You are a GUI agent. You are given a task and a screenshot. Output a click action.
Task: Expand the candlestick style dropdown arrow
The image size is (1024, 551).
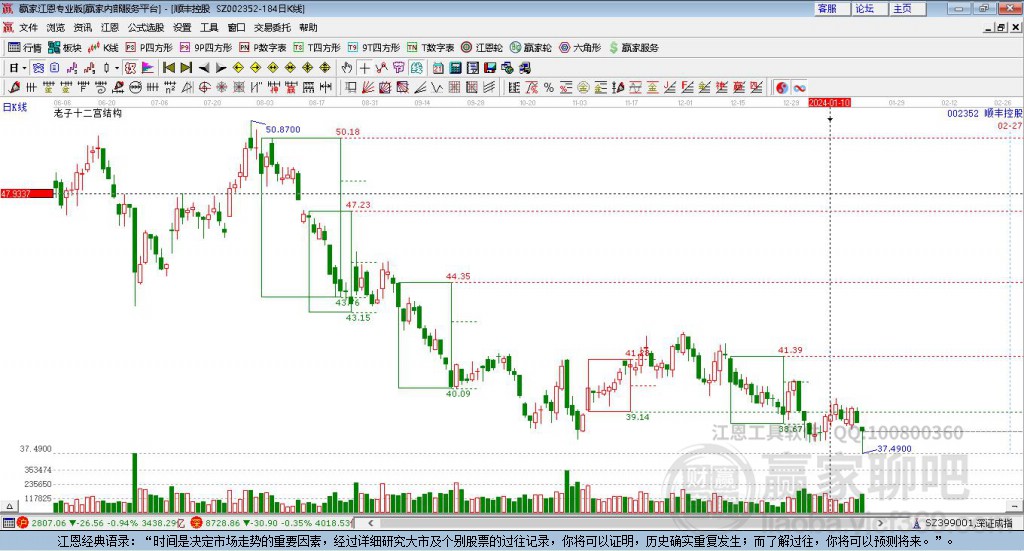pos(117,68)
